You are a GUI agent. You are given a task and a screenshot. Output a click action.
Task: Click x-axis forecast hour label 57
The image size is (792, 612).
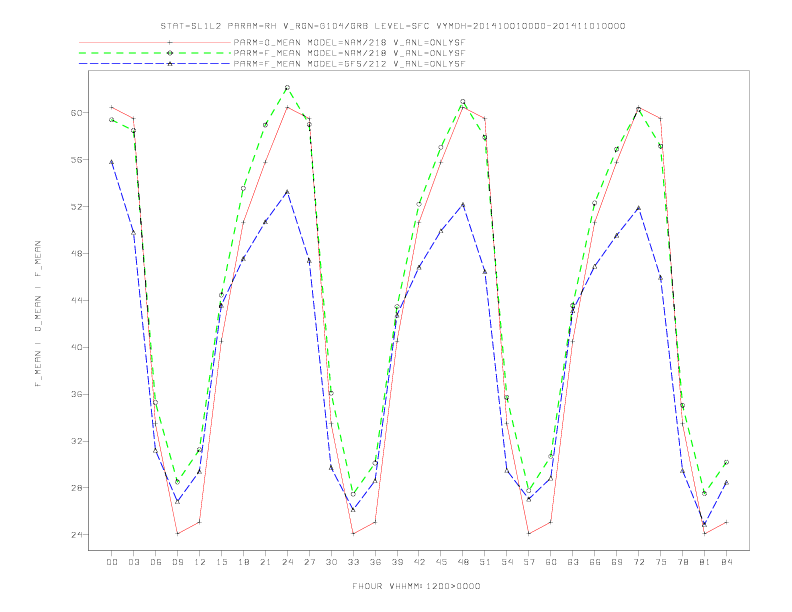[x=529, y=562]
